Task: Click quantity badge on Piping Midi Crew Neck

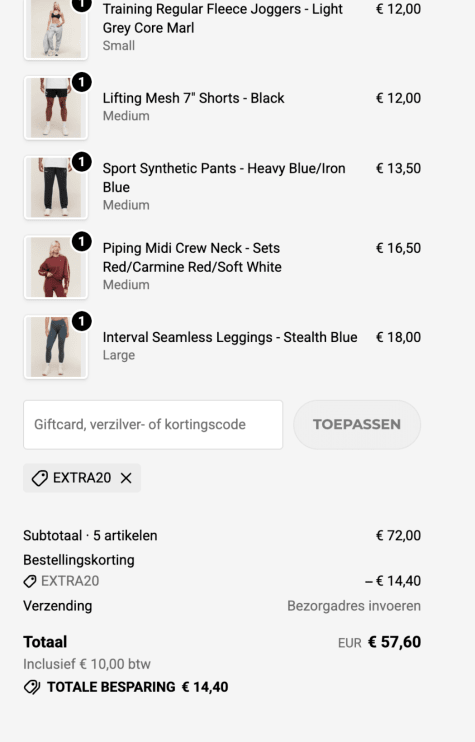Action: pos(81,242)
